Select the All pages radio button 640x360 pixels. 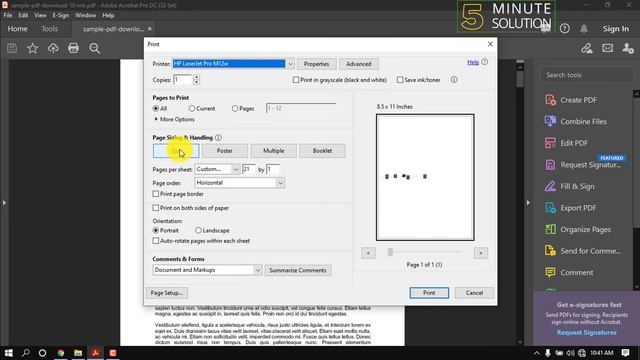coord(156,109)
